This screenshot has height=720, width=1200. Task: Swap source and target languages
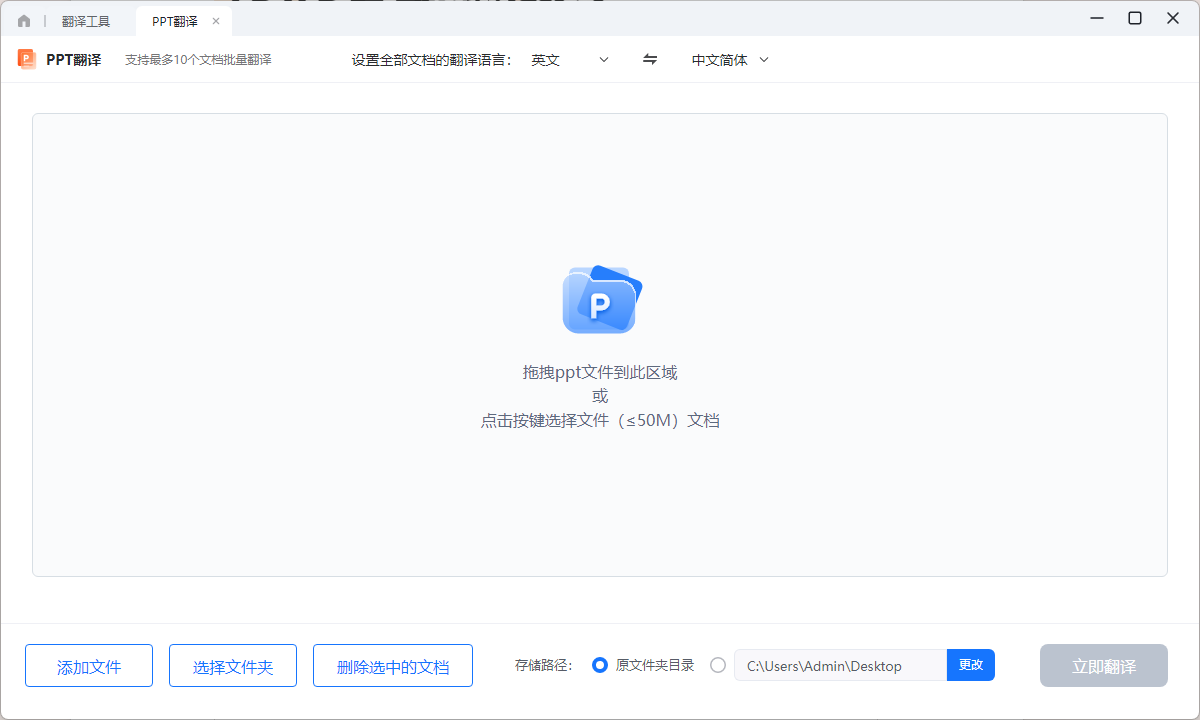(650, 60)
